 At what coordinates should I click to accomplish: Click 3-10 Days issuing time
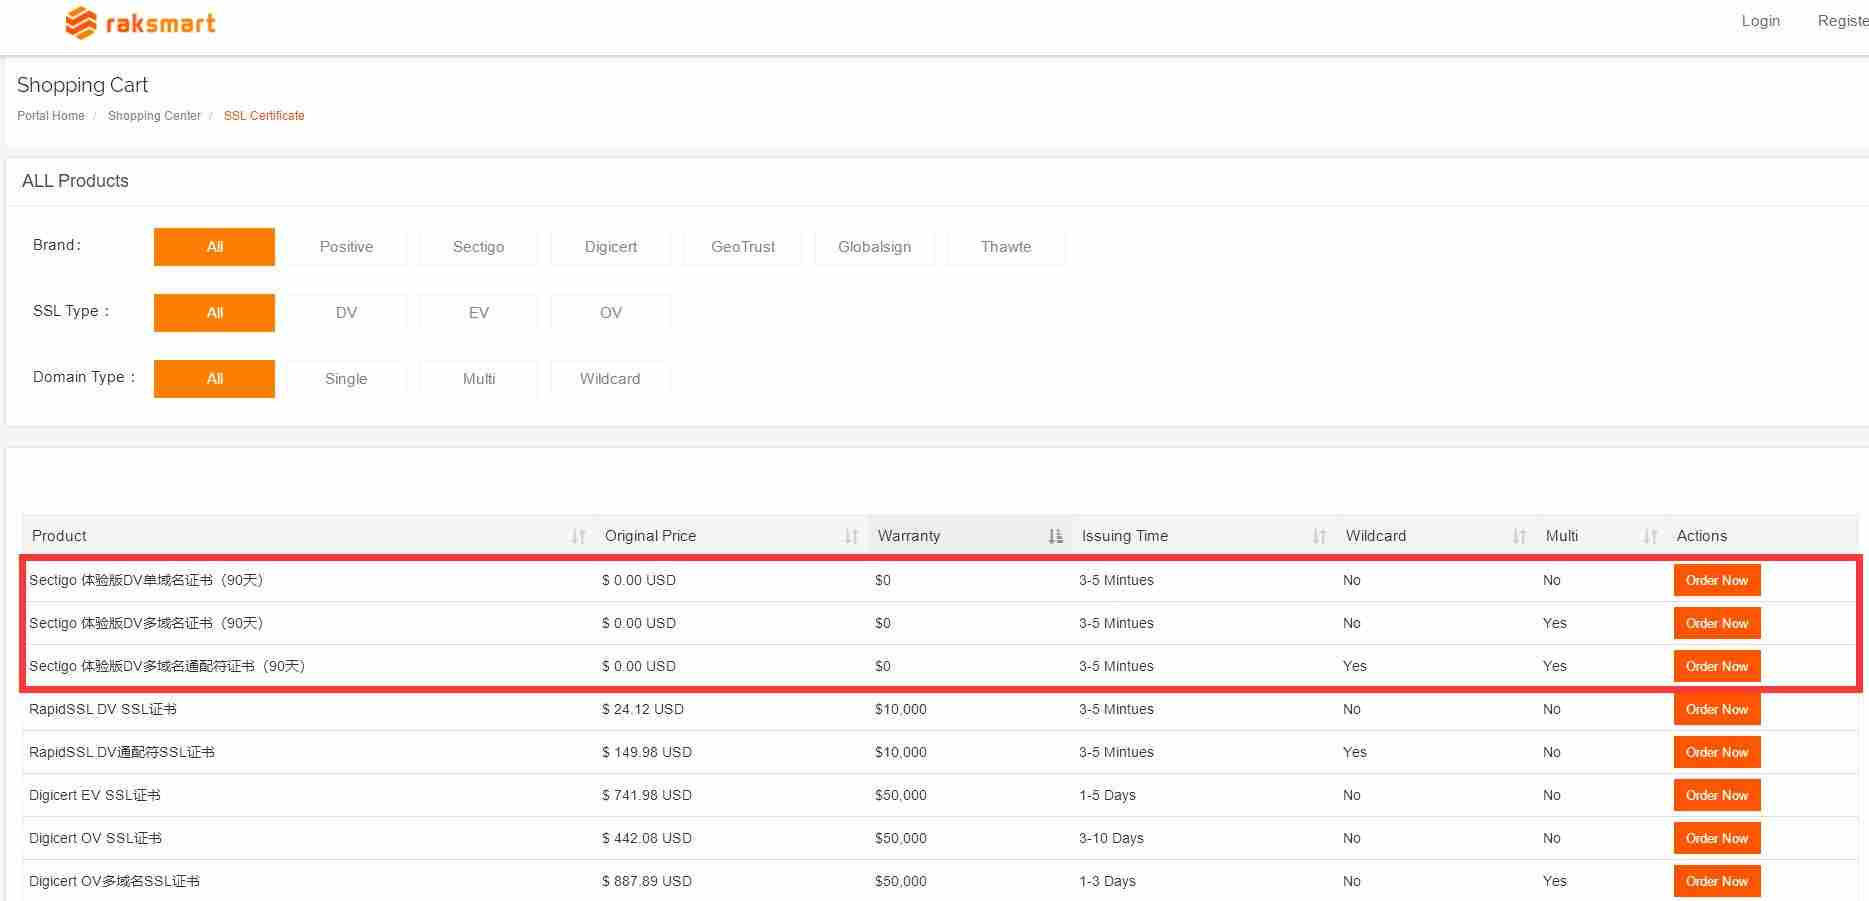coord(1111,838)
